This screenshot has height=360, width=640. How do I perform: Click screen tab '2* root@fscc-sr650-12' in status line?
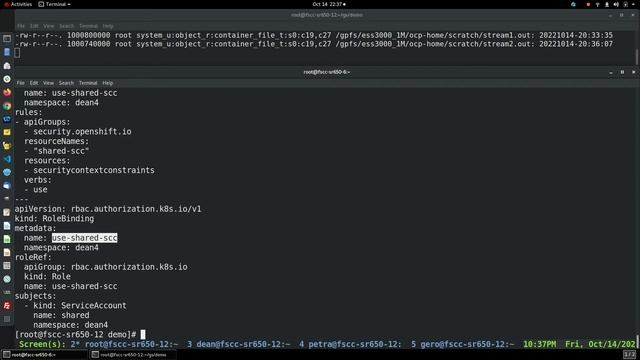coord(124,344)
